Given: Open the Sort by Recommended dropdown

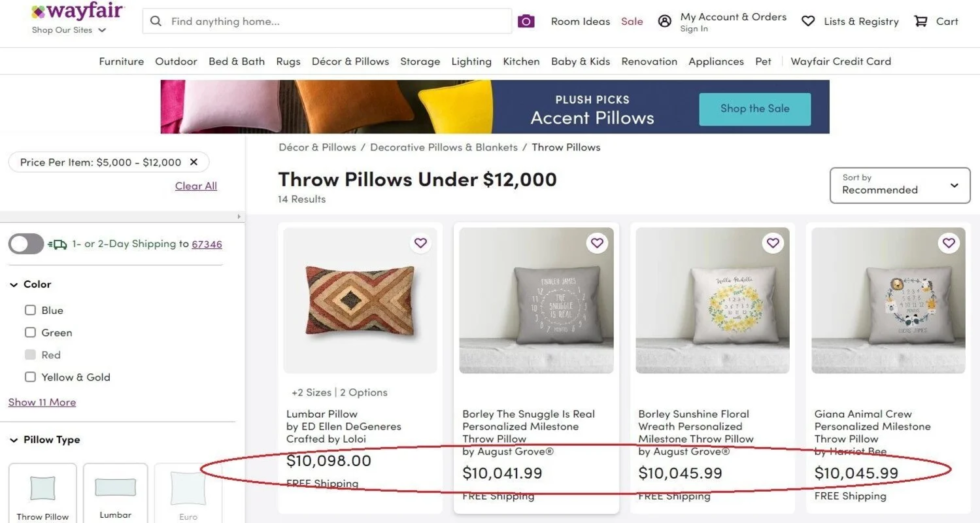Looking at the screenshot, I should point(900,185).
